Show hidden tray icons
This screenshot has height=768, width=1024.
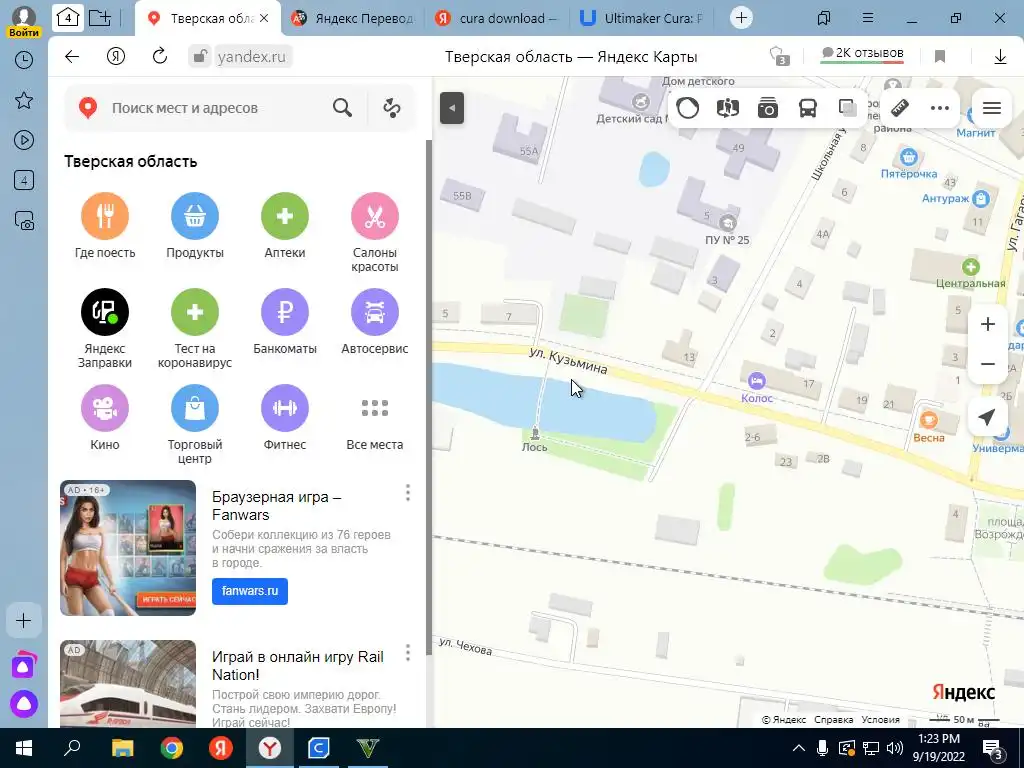click(x=799, y=748)
